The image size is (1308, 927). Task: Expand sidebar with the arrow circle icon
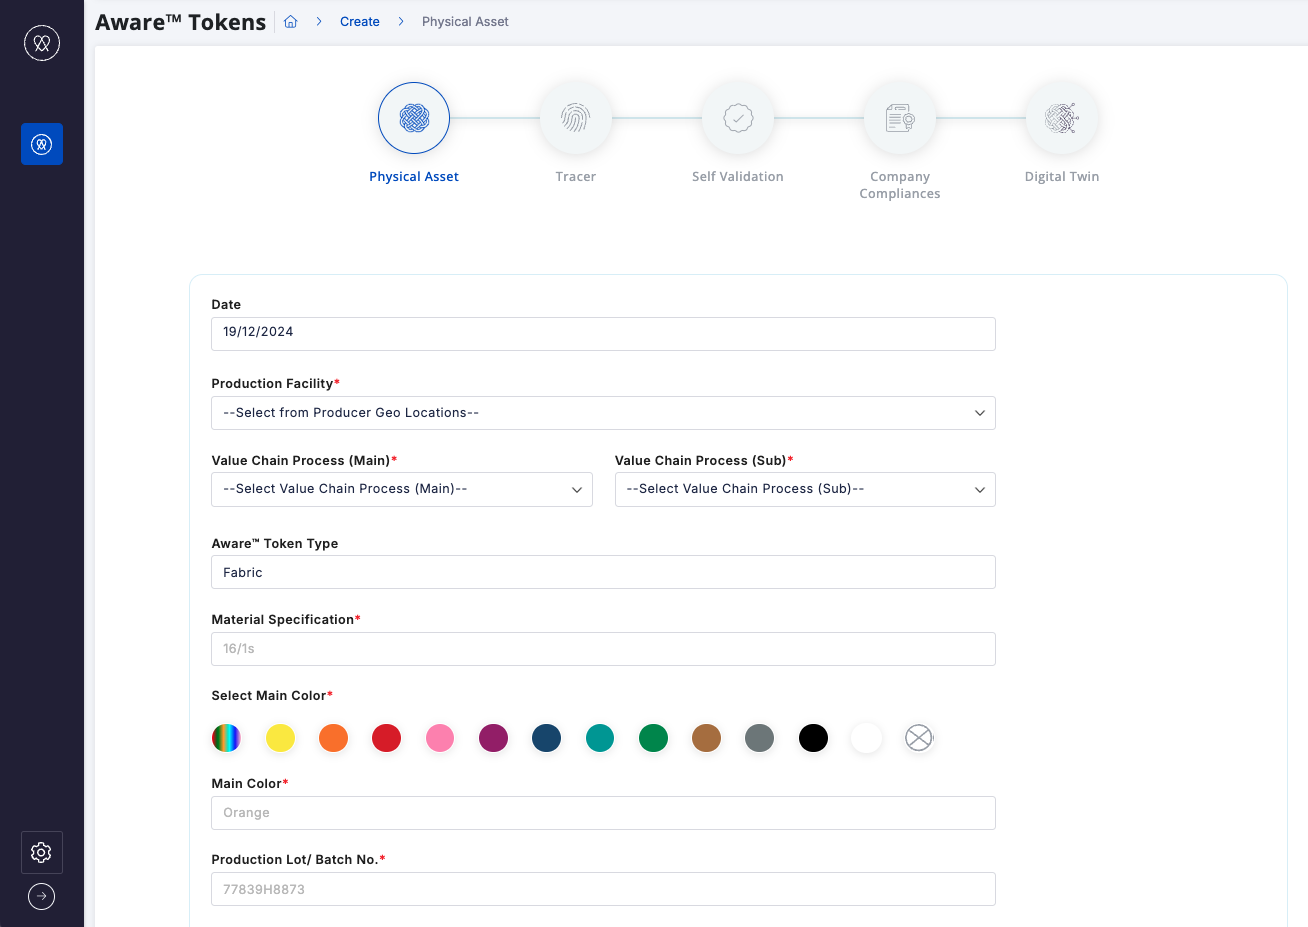(x=41, y=896)
